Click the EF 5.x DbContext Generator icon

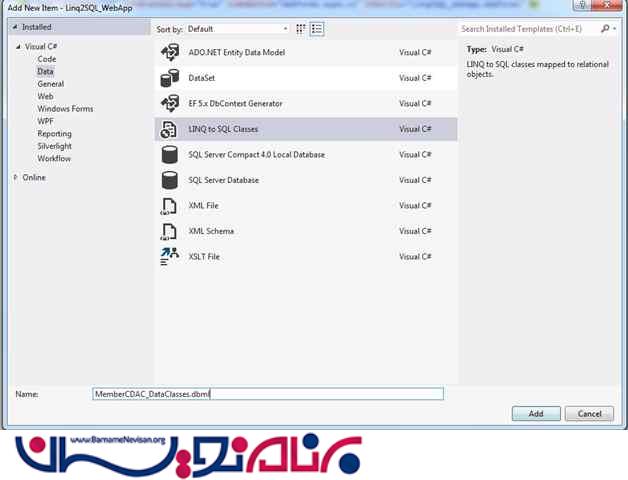click(169, 104)
